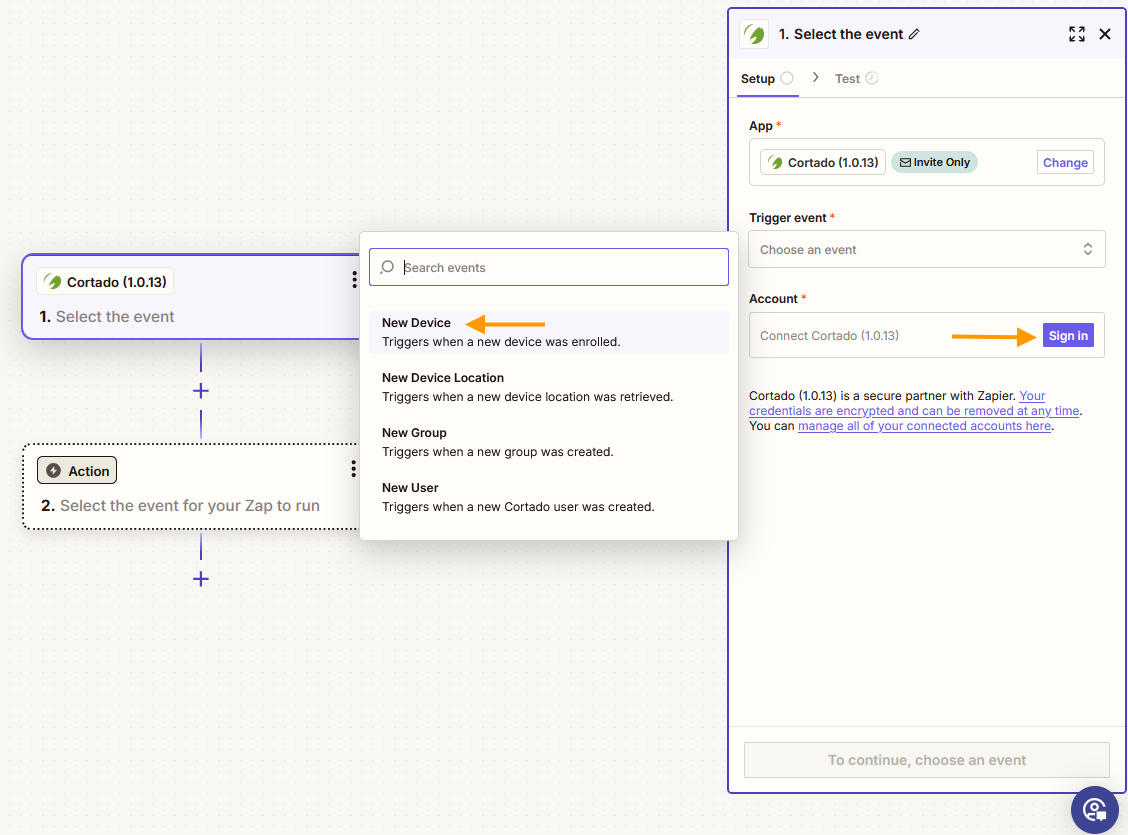Click 'Triggers when a new device was enrolled.'
The width and height of the screenshot is (1128, 835).
click(x=501, y=342)
